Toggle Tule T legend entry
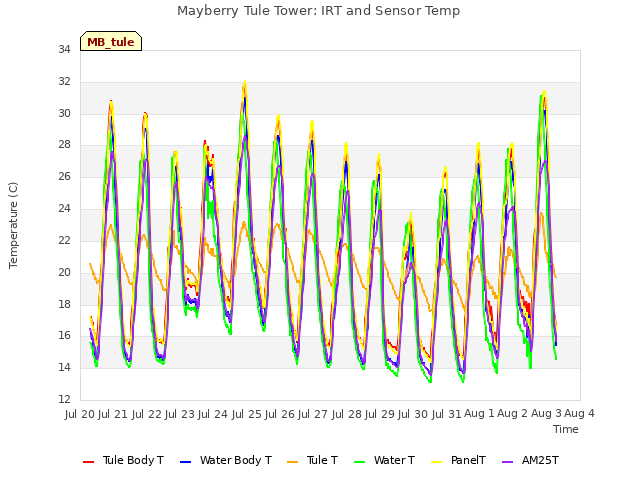The width and height of the screenshot is (640, 480). pos(313,460)
